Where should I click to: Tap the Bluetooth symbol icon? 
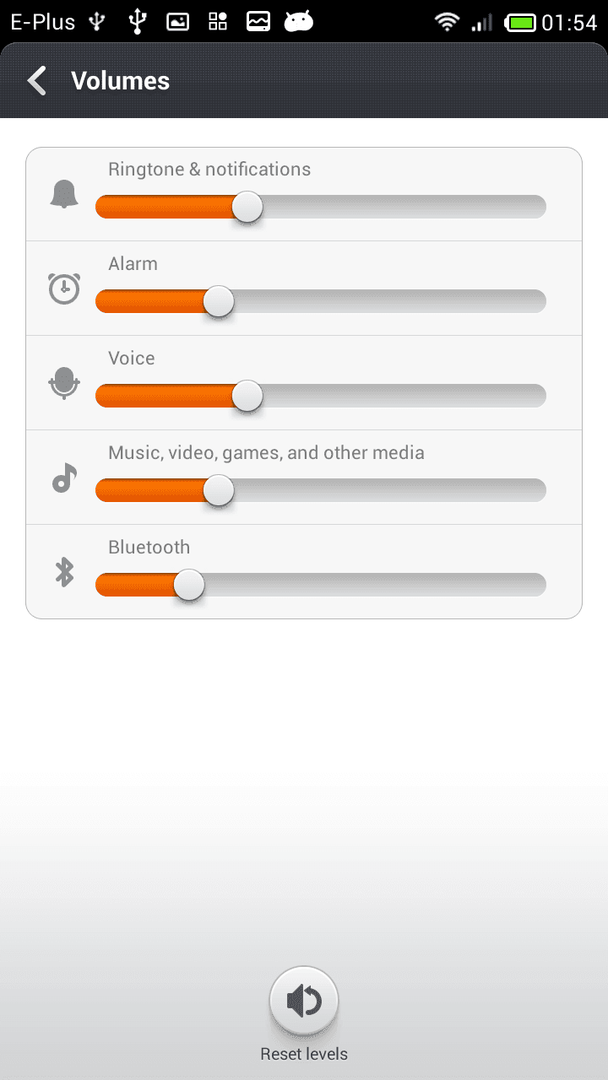[x=64, y=572]
